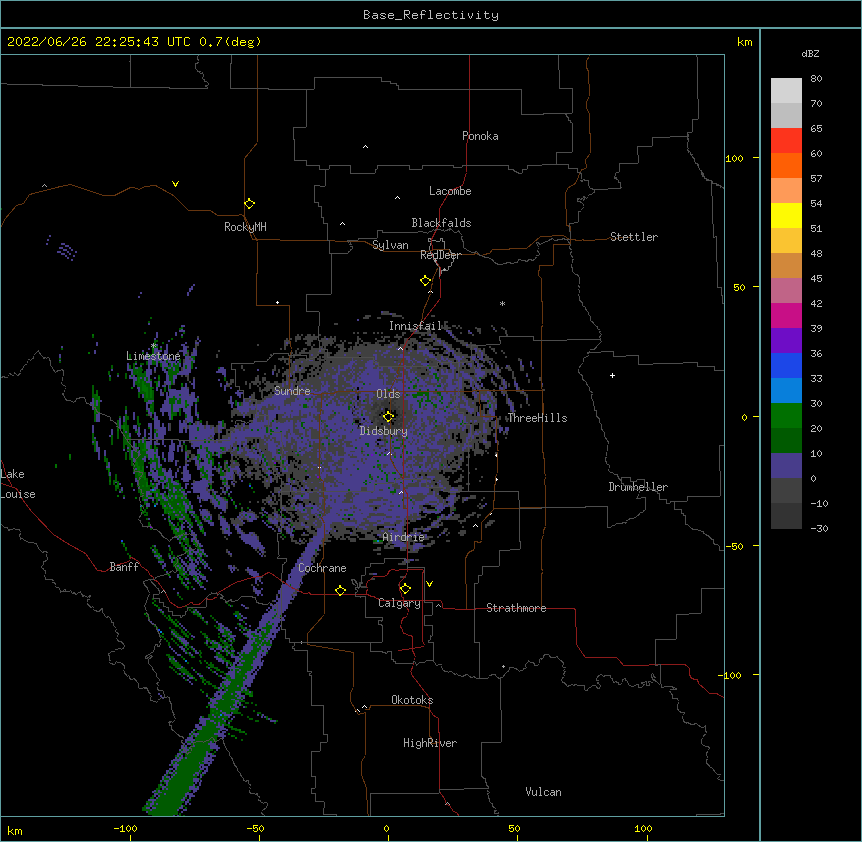Click the yellow diamond marker above Calgary label
862x842 pixels.
click(x=405, y=589)
